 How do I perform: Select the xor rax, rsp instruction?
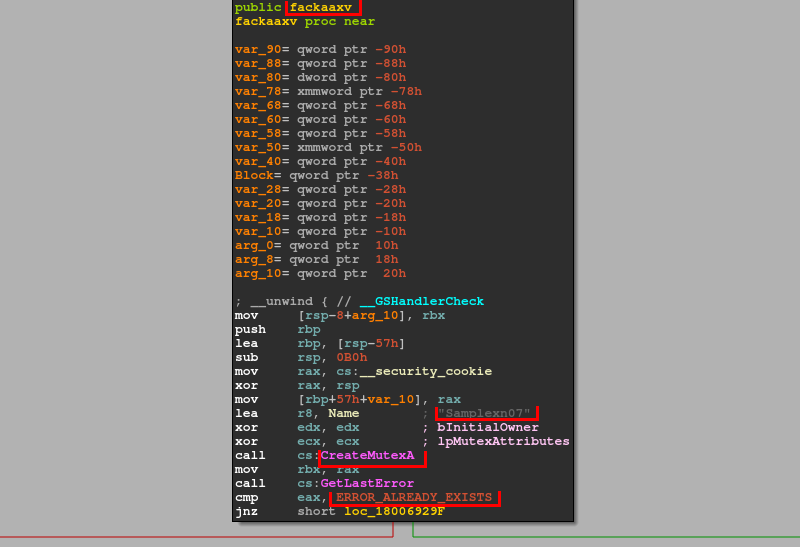(297, 385)
